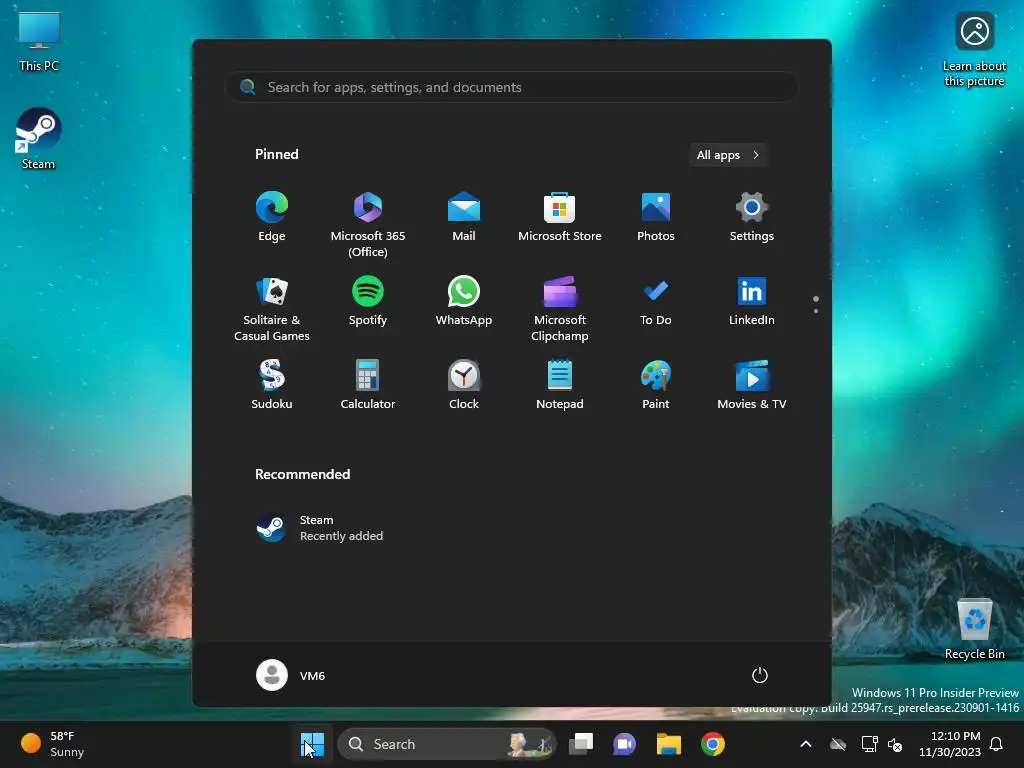1024x768 pixels.
Task: Open Microsoft Store from pinned apps
Action: [x=560, y=217]
